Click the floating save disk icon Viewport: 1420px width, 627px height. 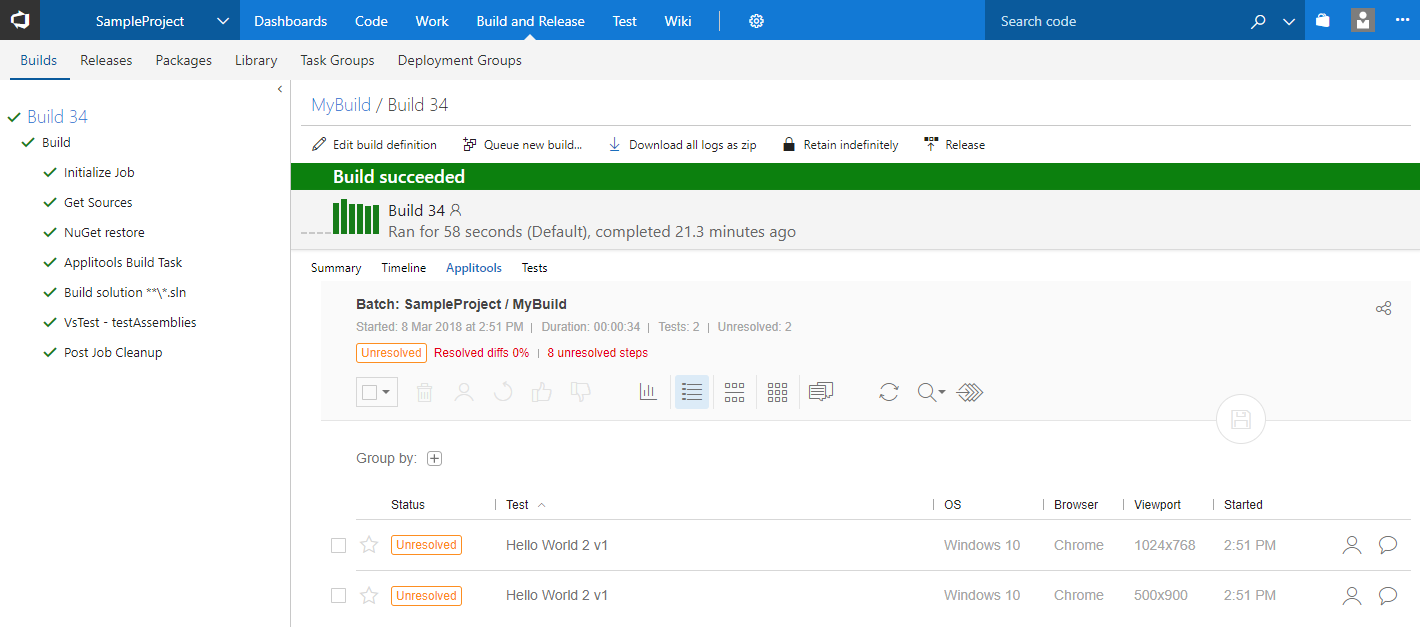tap(1240, 420)
